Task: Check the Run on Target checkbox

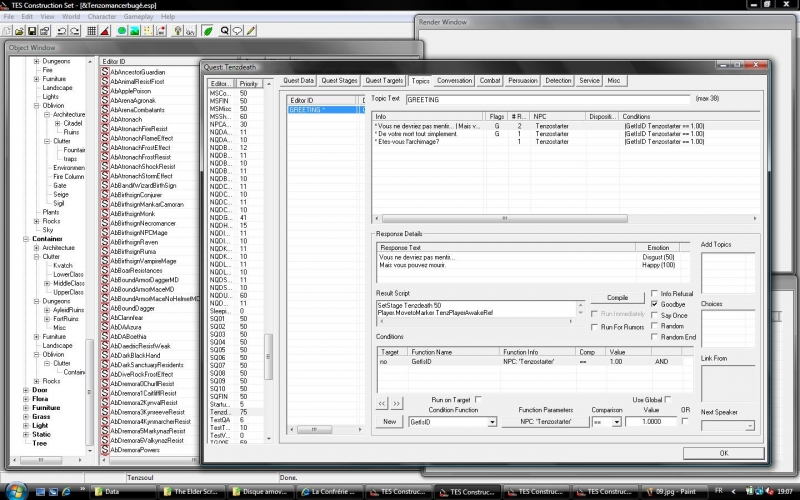Action: coord(478,399)
